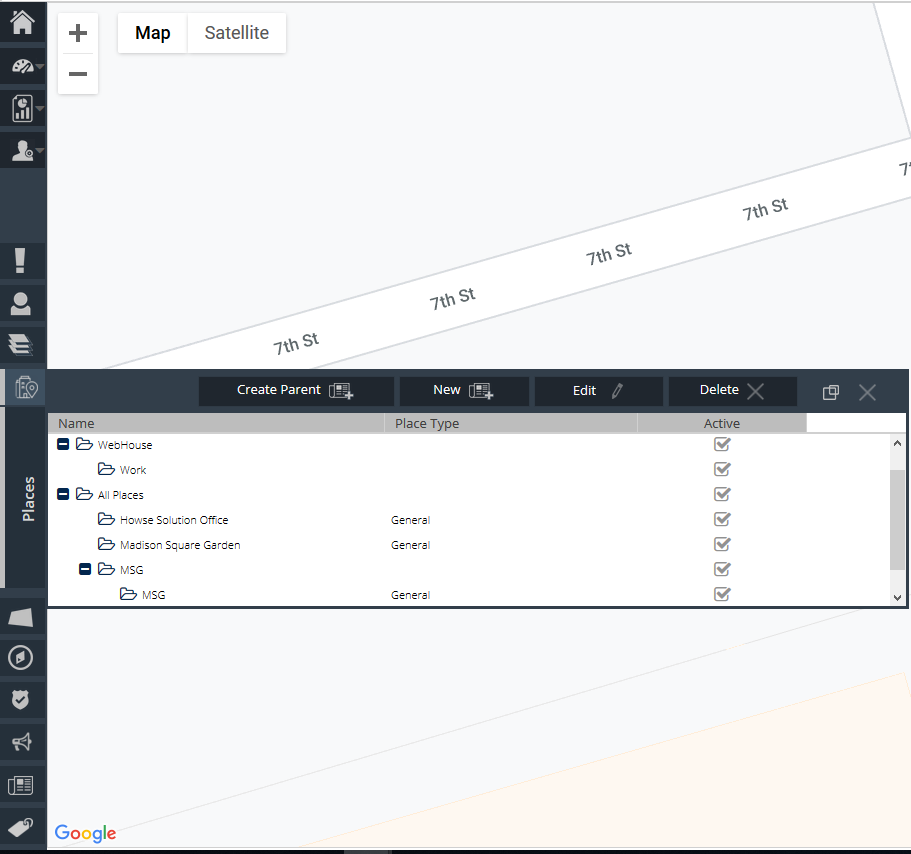The width and height of the screenshot is (911, 854).
Task: Close the Places panel
Action: click(x=867, y=393)
